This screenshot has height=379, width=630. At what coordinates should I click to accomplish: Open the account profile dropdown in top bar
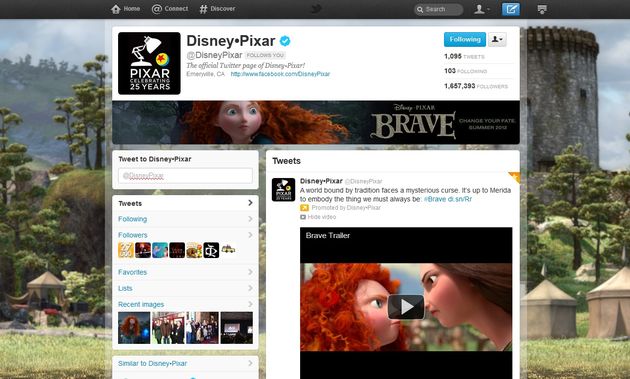pyautogui.click(x=481, y=9)
